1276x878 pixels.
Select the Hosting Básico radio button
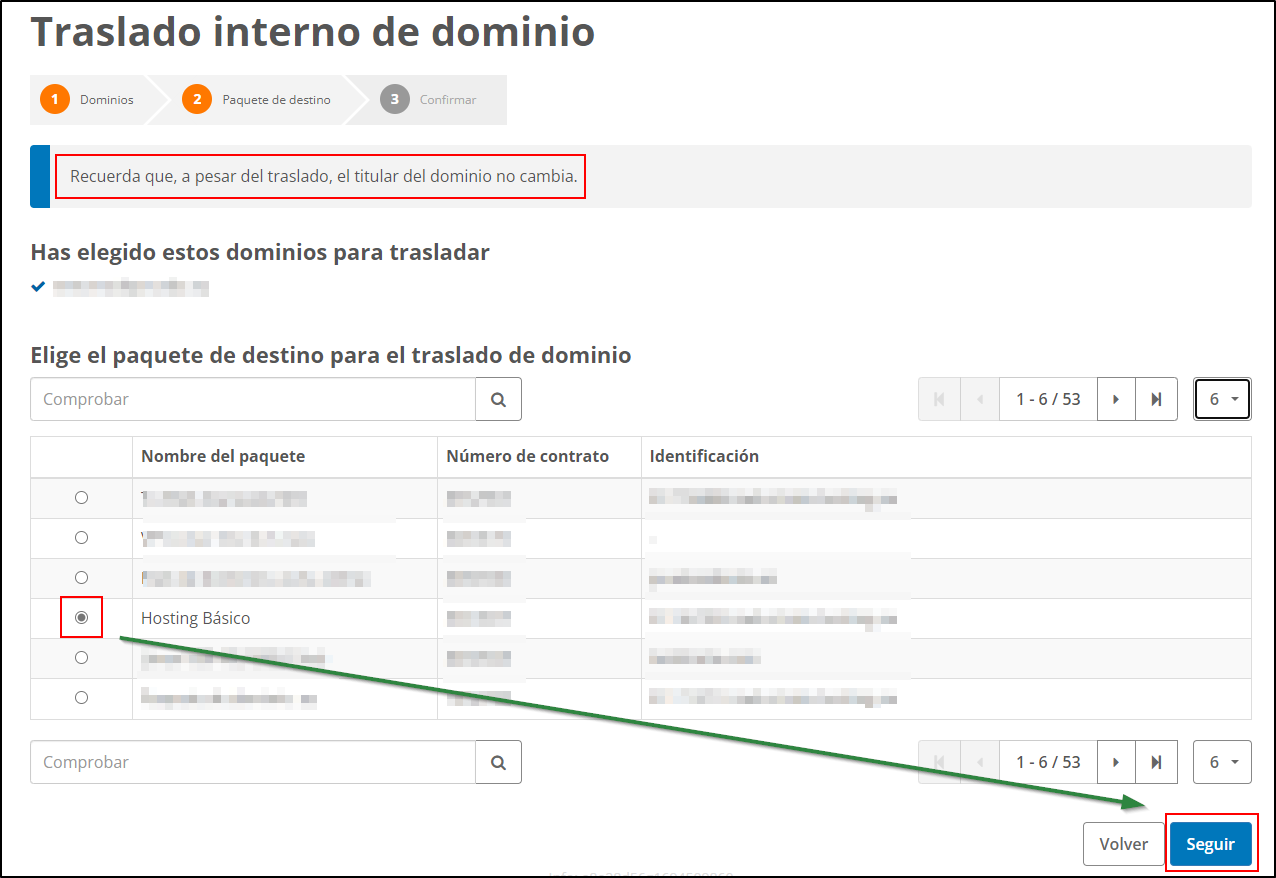pyautogui.click(x=81, y=617)
